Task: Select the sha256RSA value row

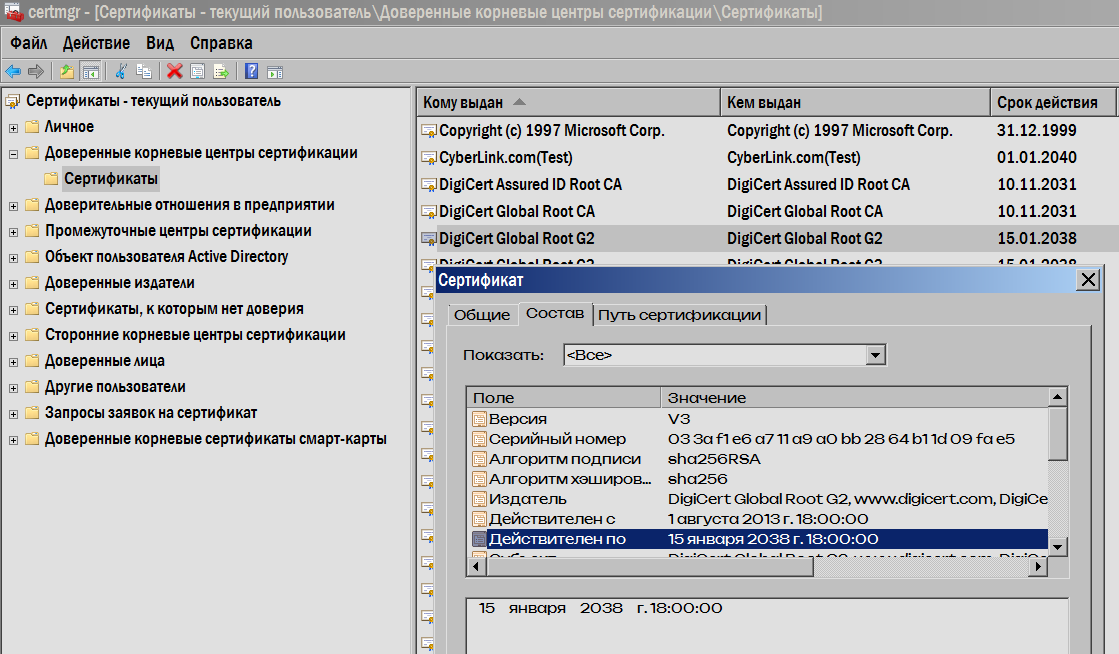Action: coord(714,459)
